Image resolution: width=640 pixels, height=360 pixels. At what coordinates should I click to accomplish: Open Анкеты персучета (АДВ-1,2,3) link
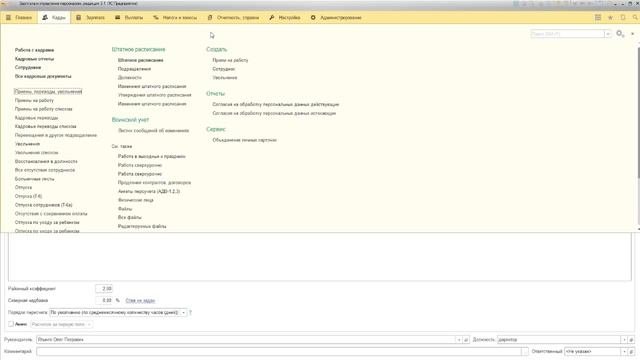[149, 191]
